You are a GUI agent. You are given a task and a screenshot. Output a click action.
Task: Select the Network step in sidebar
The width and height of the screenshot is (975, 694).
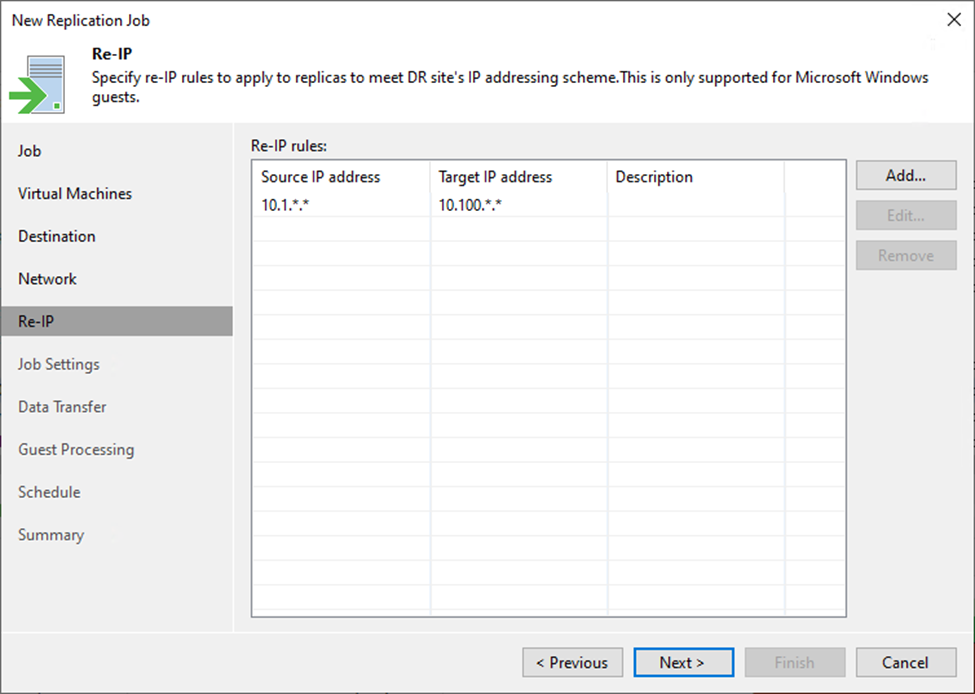coord(47,279)
